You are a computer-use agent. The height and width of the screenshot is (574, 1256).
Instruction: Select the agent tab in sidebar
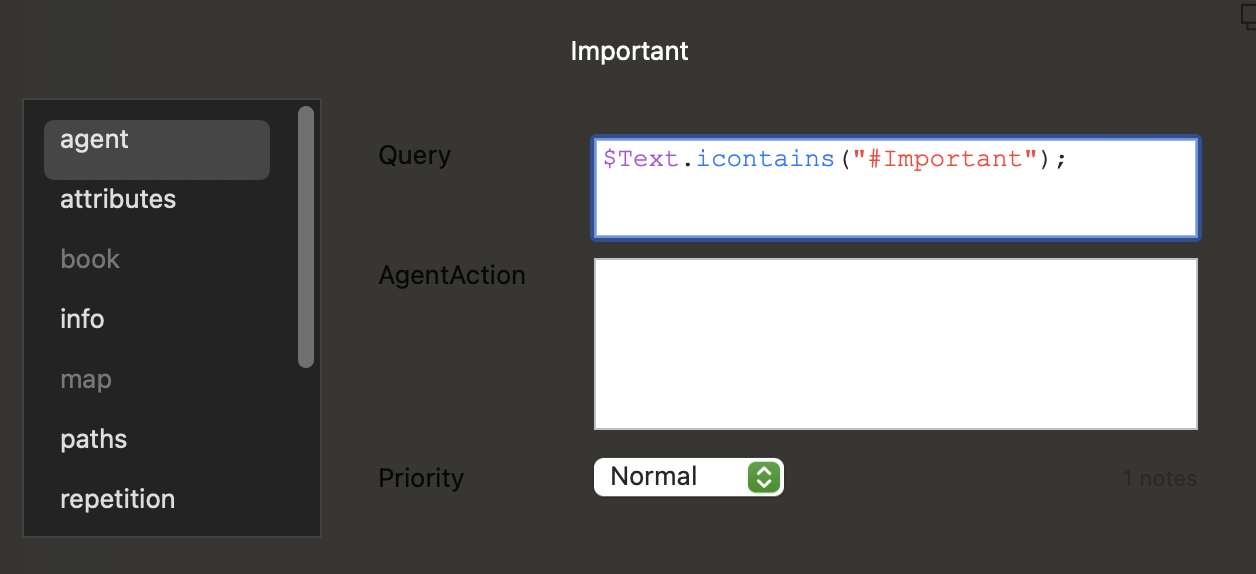[157, 150]
